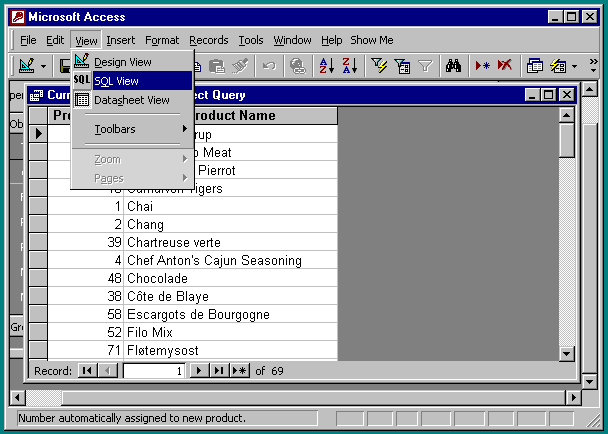
Task: Click the Escargots de Bourgogne cell
Action: coord(230,314)
